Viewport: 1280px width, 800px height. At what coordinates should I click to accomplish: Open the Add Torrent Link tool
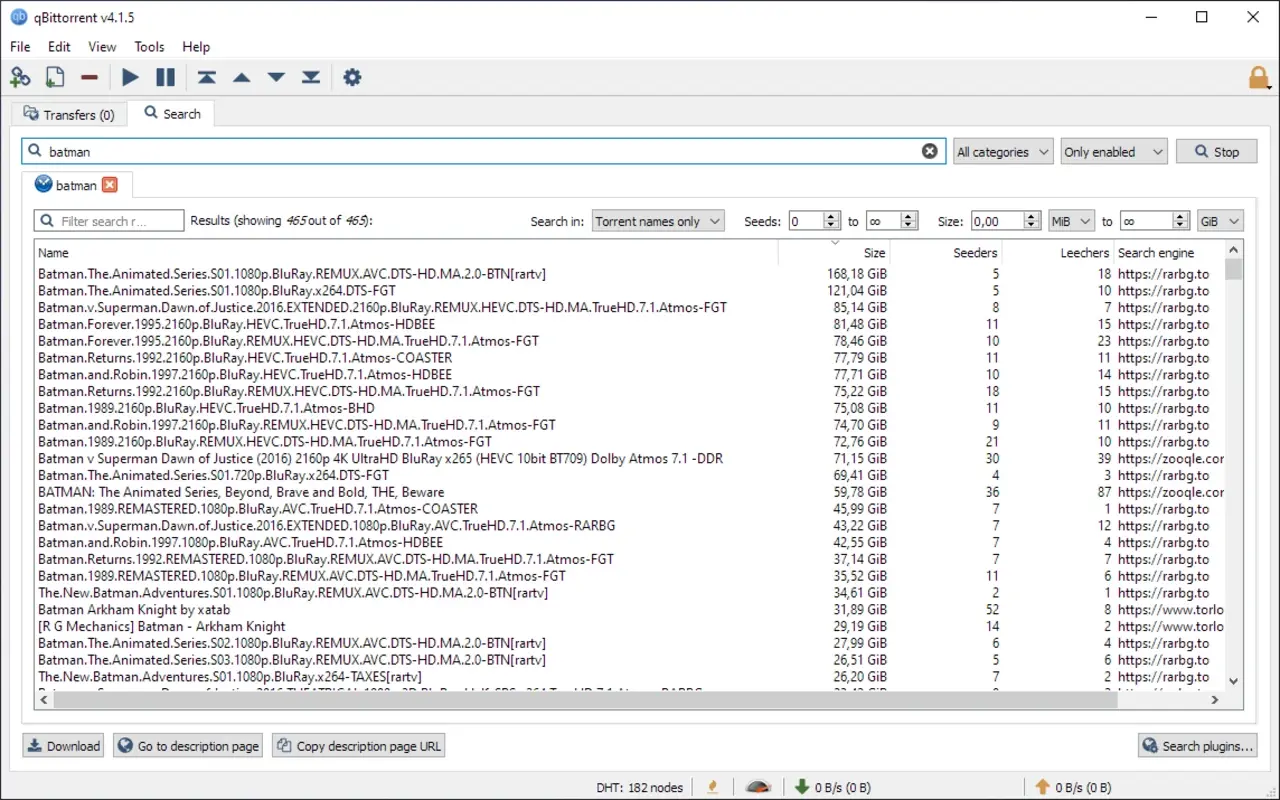coord(20,77)
